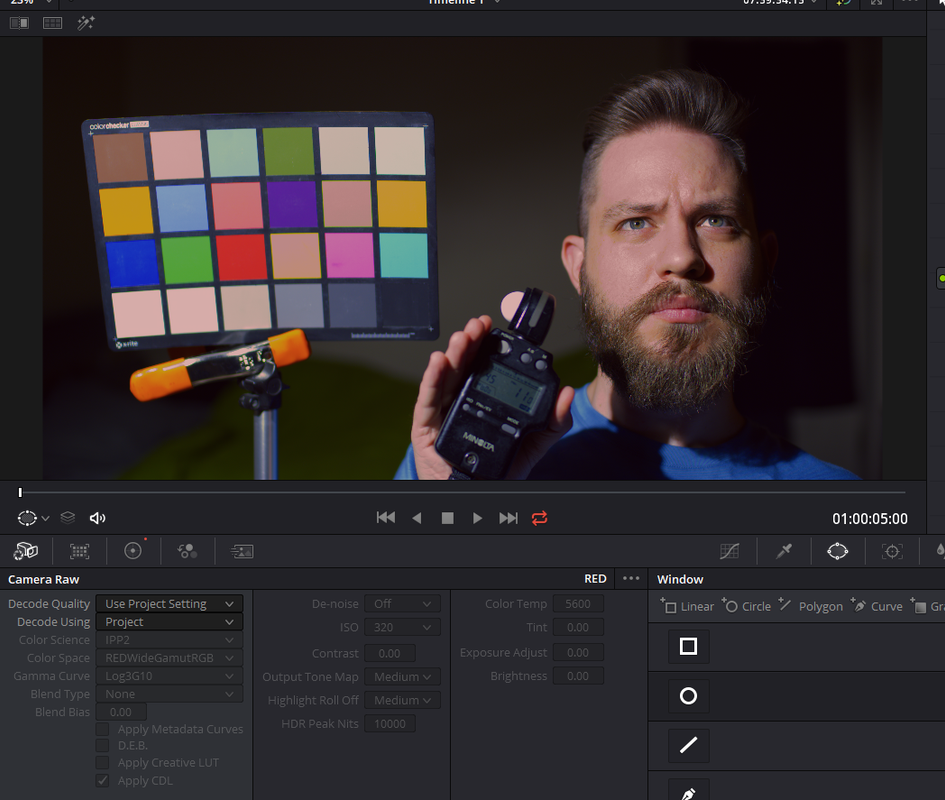Click the Blend Bias value field
This screenshot has width=945, height=800.
[121, 712]
